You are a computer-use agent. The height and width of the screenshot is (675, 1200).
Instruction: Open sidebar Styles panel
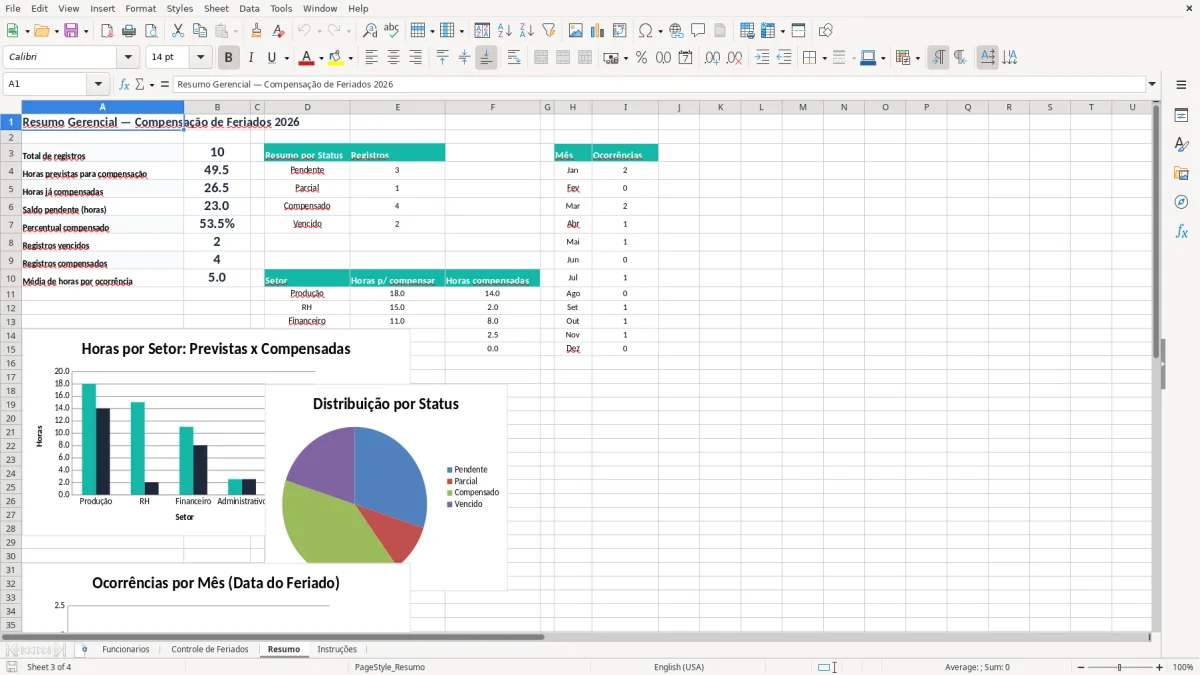click(1181, 145)
